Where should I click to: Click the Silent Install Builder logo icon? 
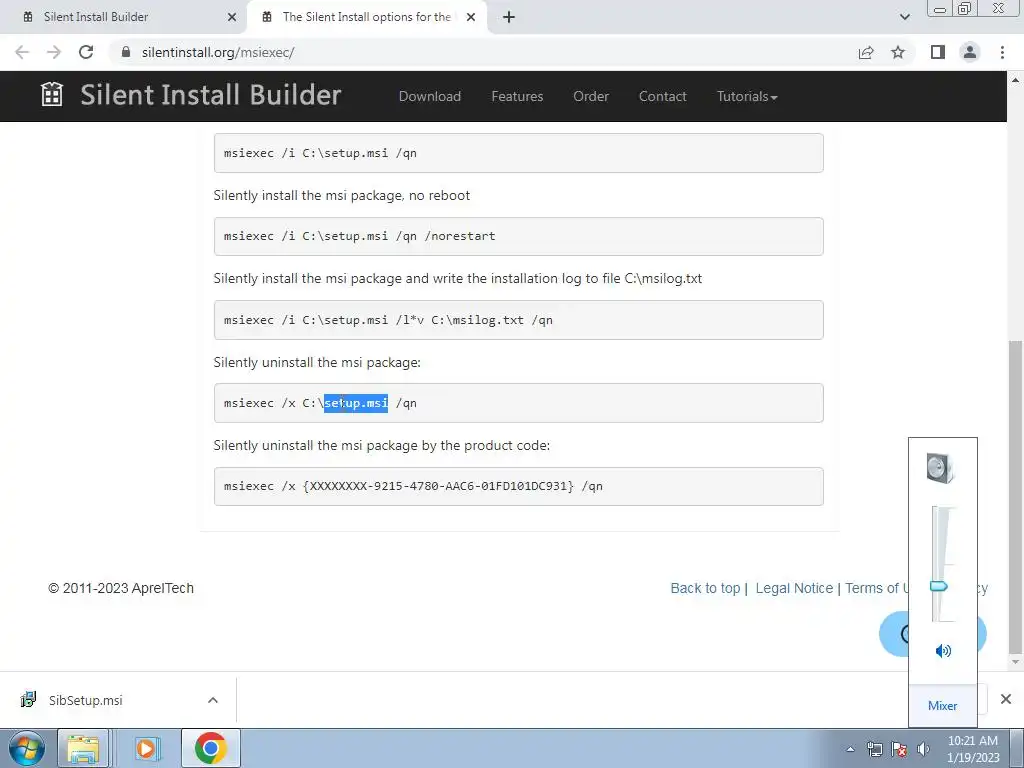52,95
